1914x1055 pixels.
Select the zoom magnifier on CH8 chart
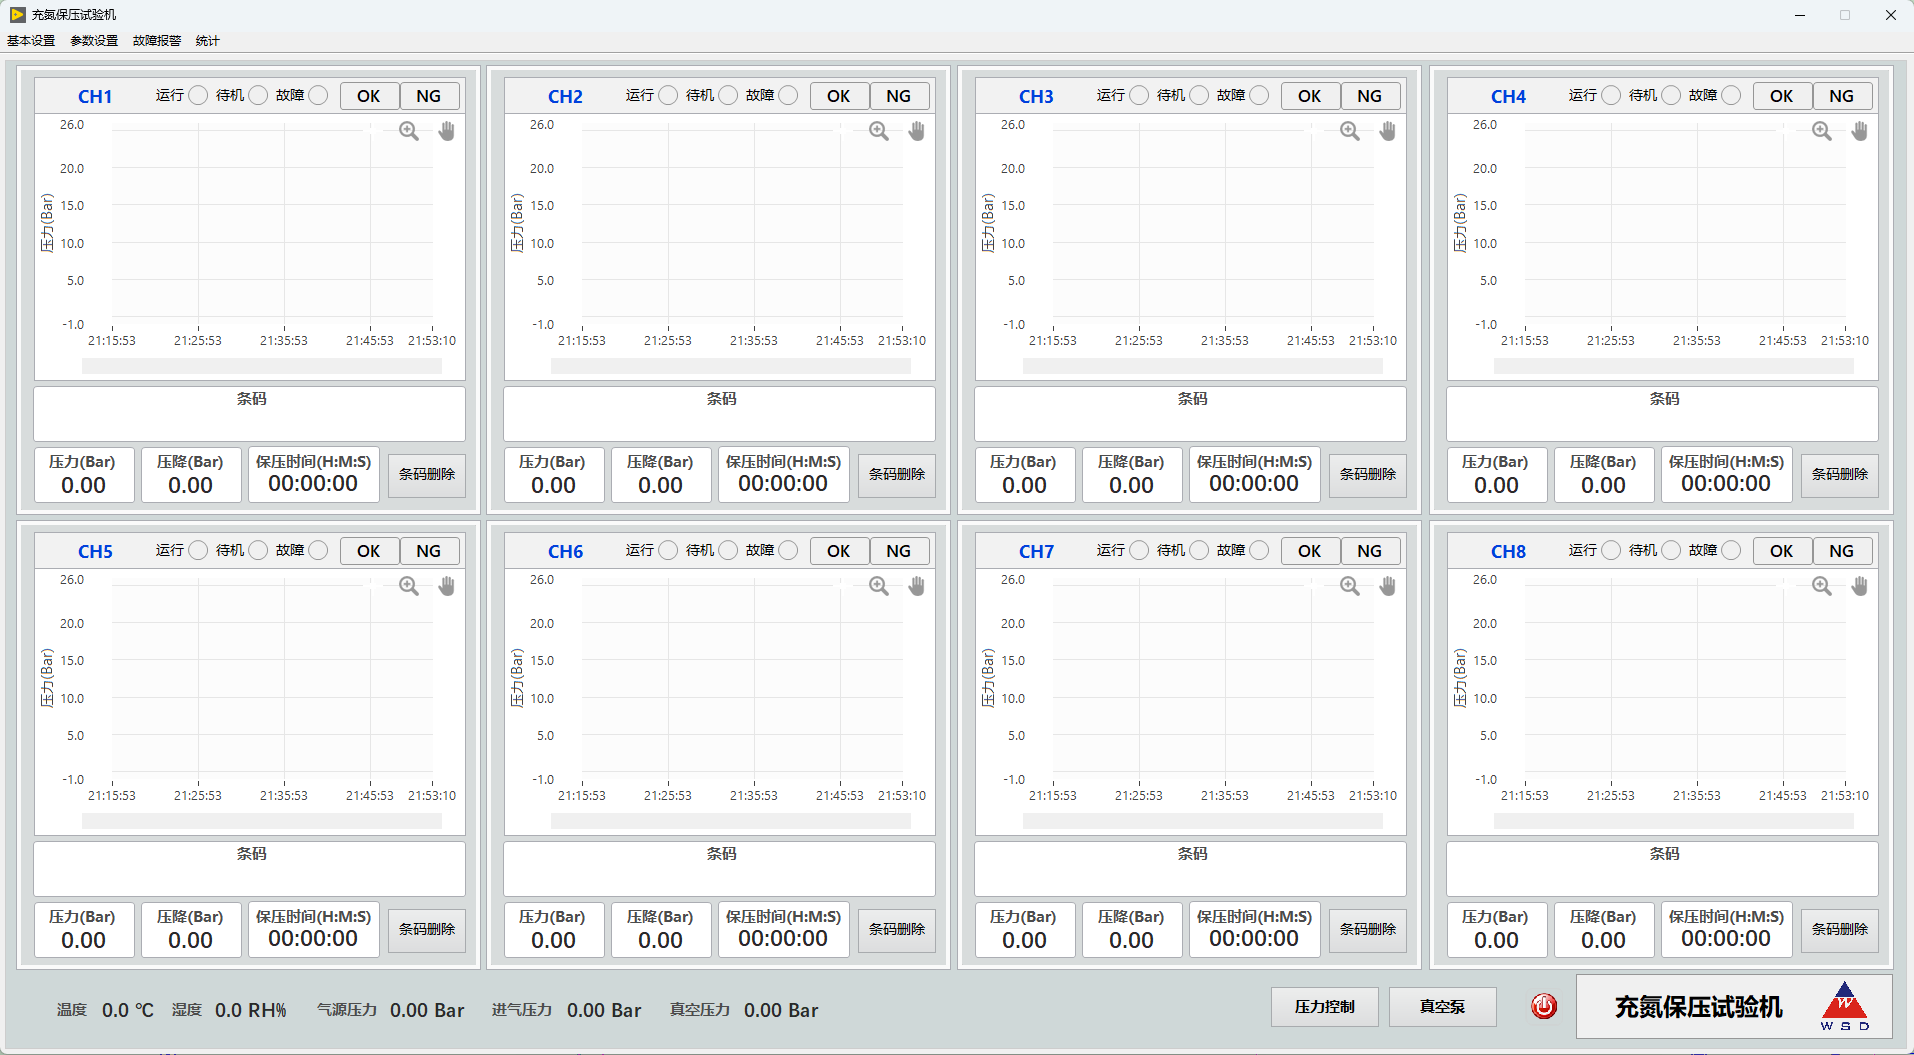tap(1822, 586)
